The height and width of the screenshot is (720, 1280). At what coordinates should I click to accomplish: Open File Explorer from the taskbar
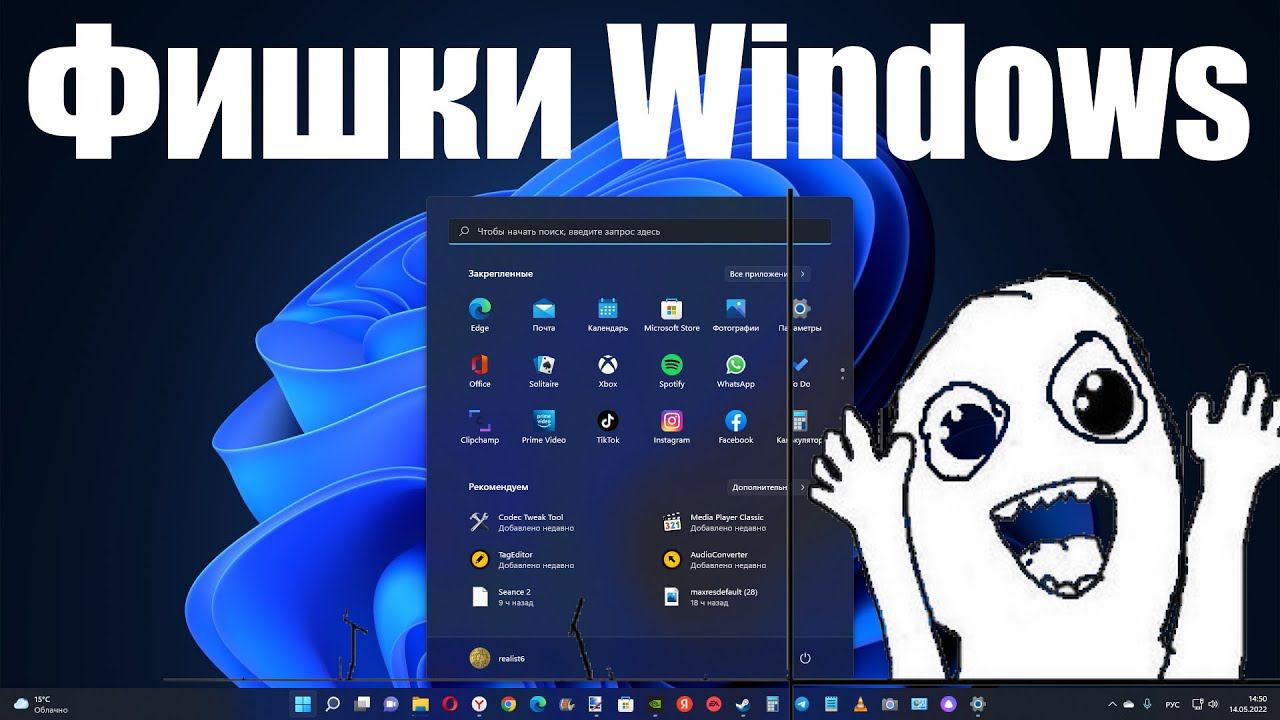[420, 703]
